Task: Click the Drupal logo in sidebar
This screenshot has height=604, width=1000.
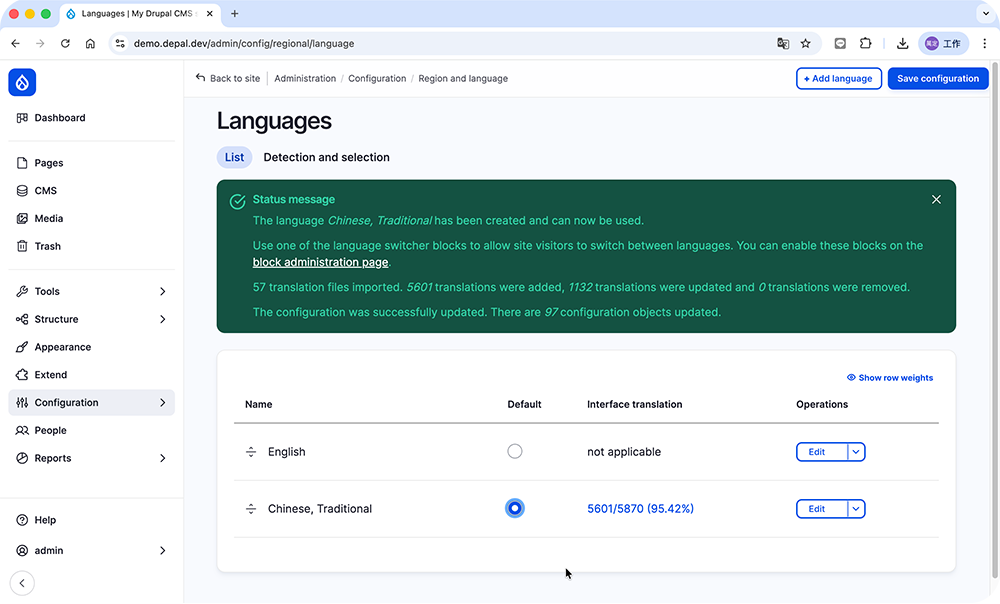Action: 22,82
